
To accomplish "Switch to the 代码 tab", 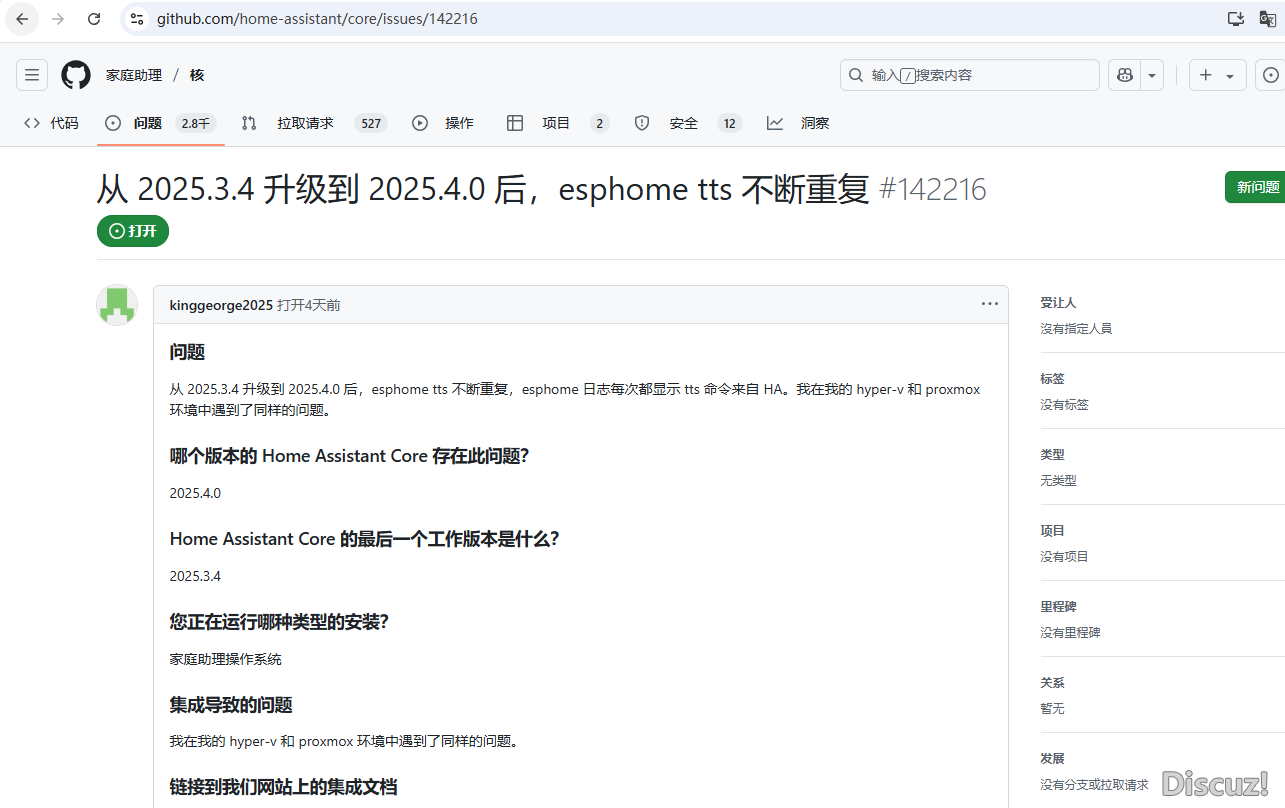I will (51, 123).
